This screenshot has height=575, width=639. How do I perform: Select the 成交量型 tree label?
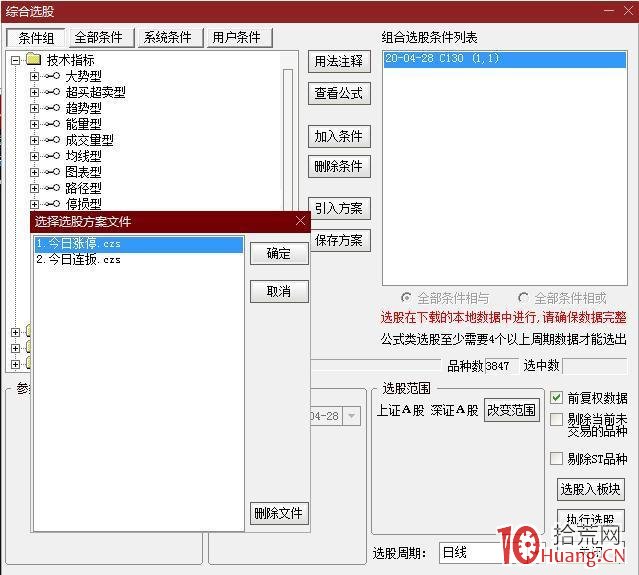(90, 140)
